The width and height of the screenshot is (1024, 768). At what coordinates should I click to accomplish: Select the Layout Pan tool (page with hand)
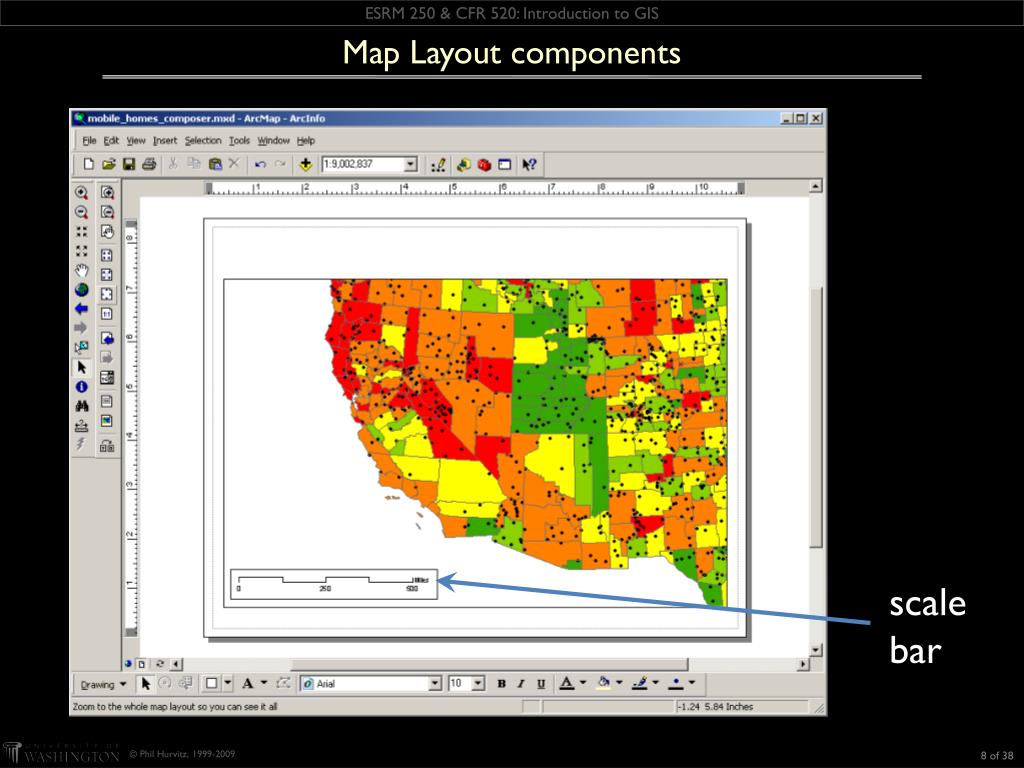pos(107,232)
